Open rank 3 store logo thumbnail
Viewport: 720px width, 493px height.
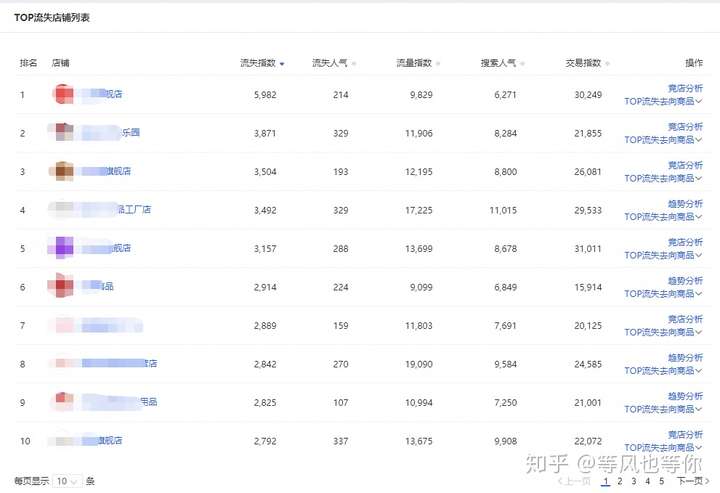(63, 171)
